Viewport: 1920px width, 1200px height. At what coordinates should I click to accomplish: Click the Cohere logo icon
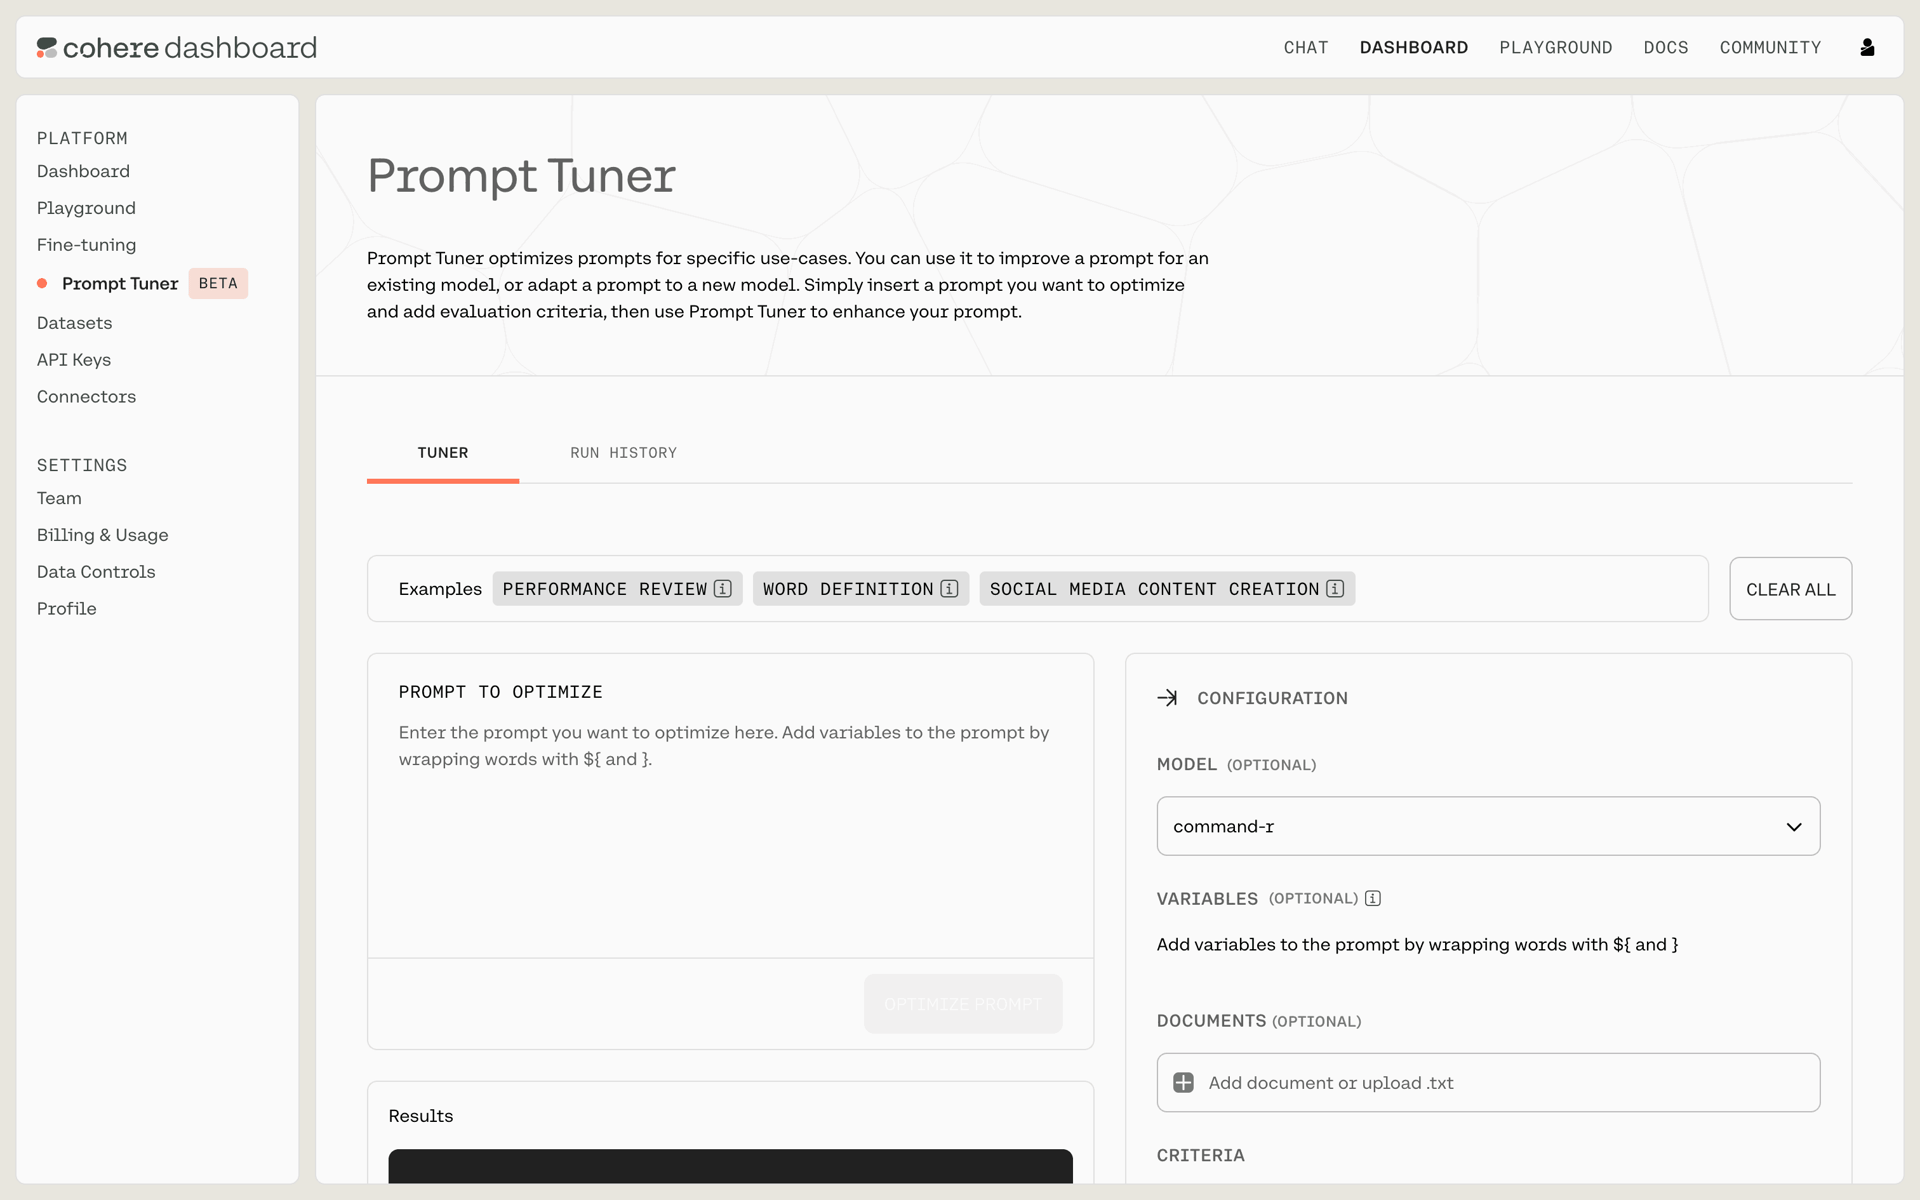47,47
